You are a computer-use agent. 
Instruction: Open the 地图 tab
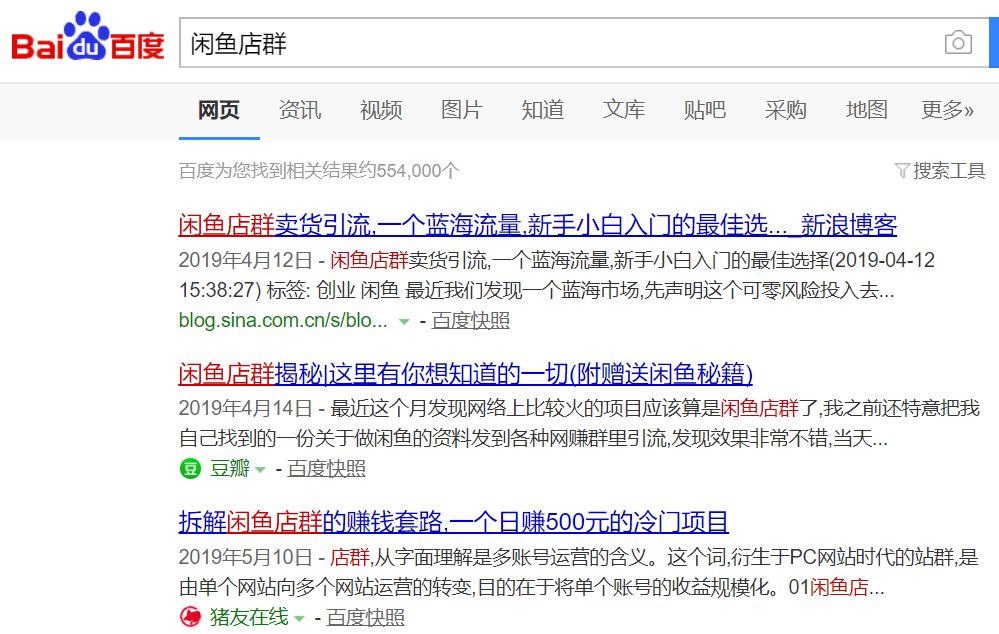[x=866, y=110]
